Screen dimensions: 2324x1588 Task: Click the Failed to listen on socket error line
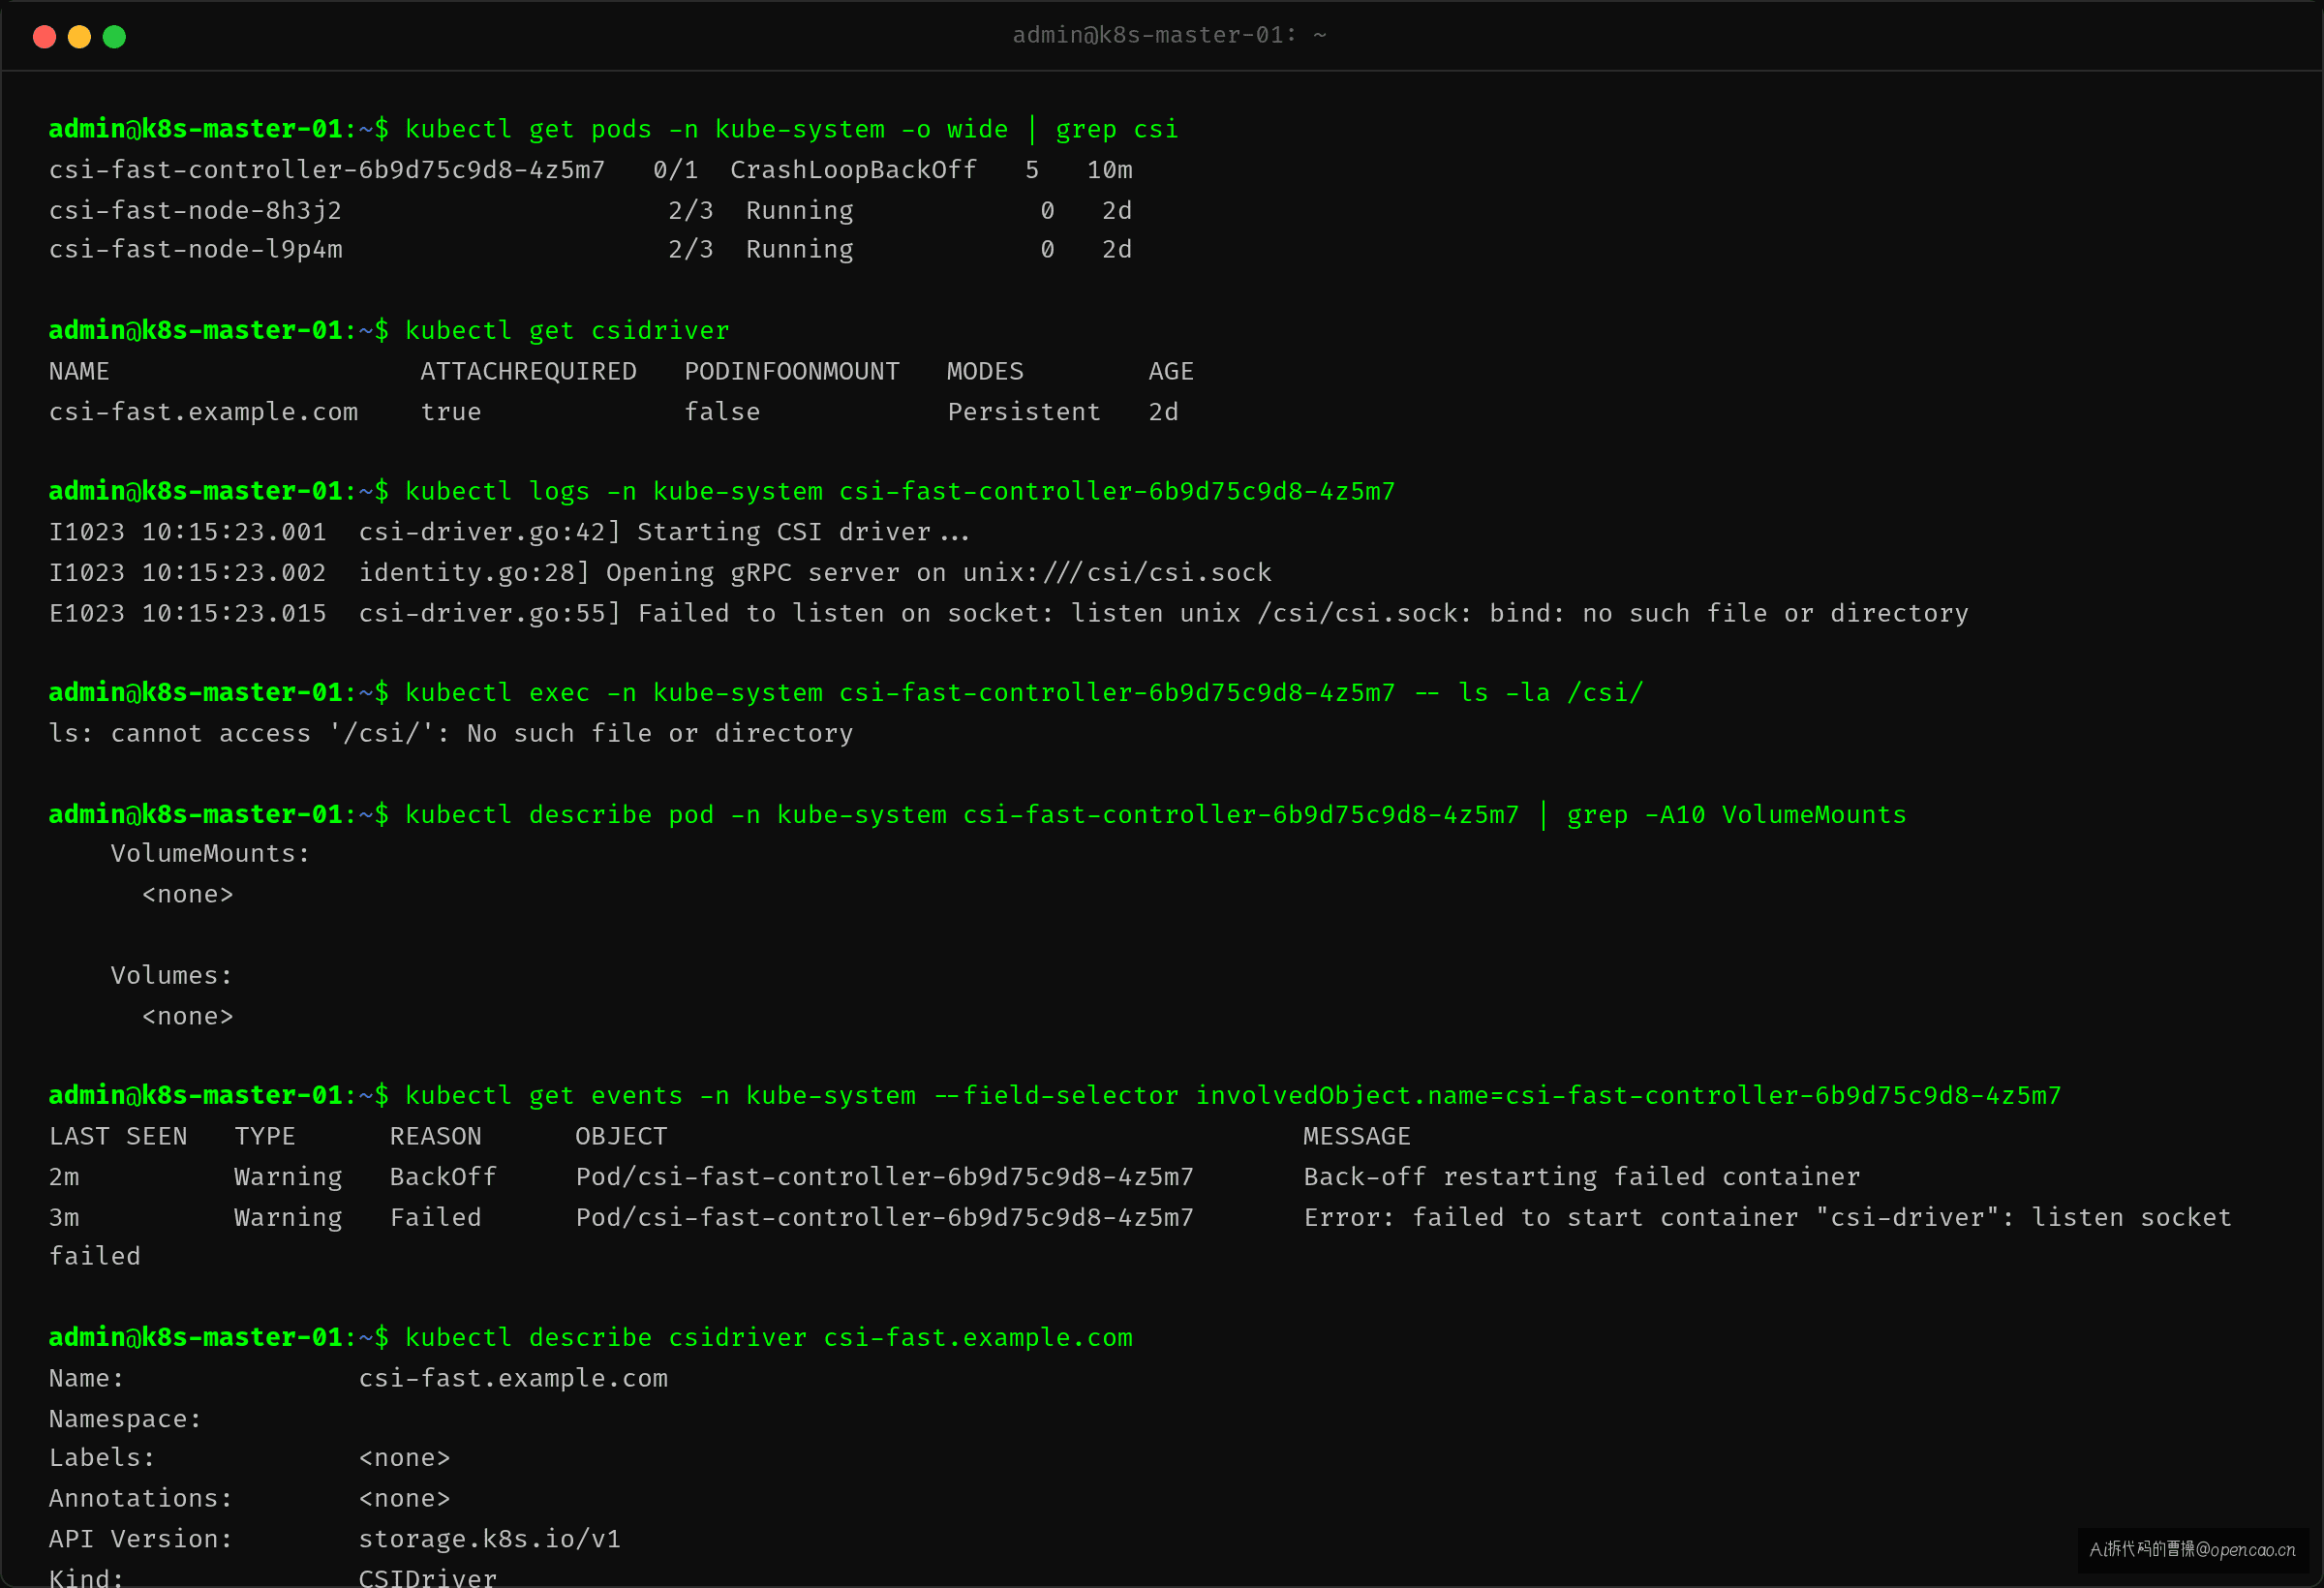click(1008, 614)
